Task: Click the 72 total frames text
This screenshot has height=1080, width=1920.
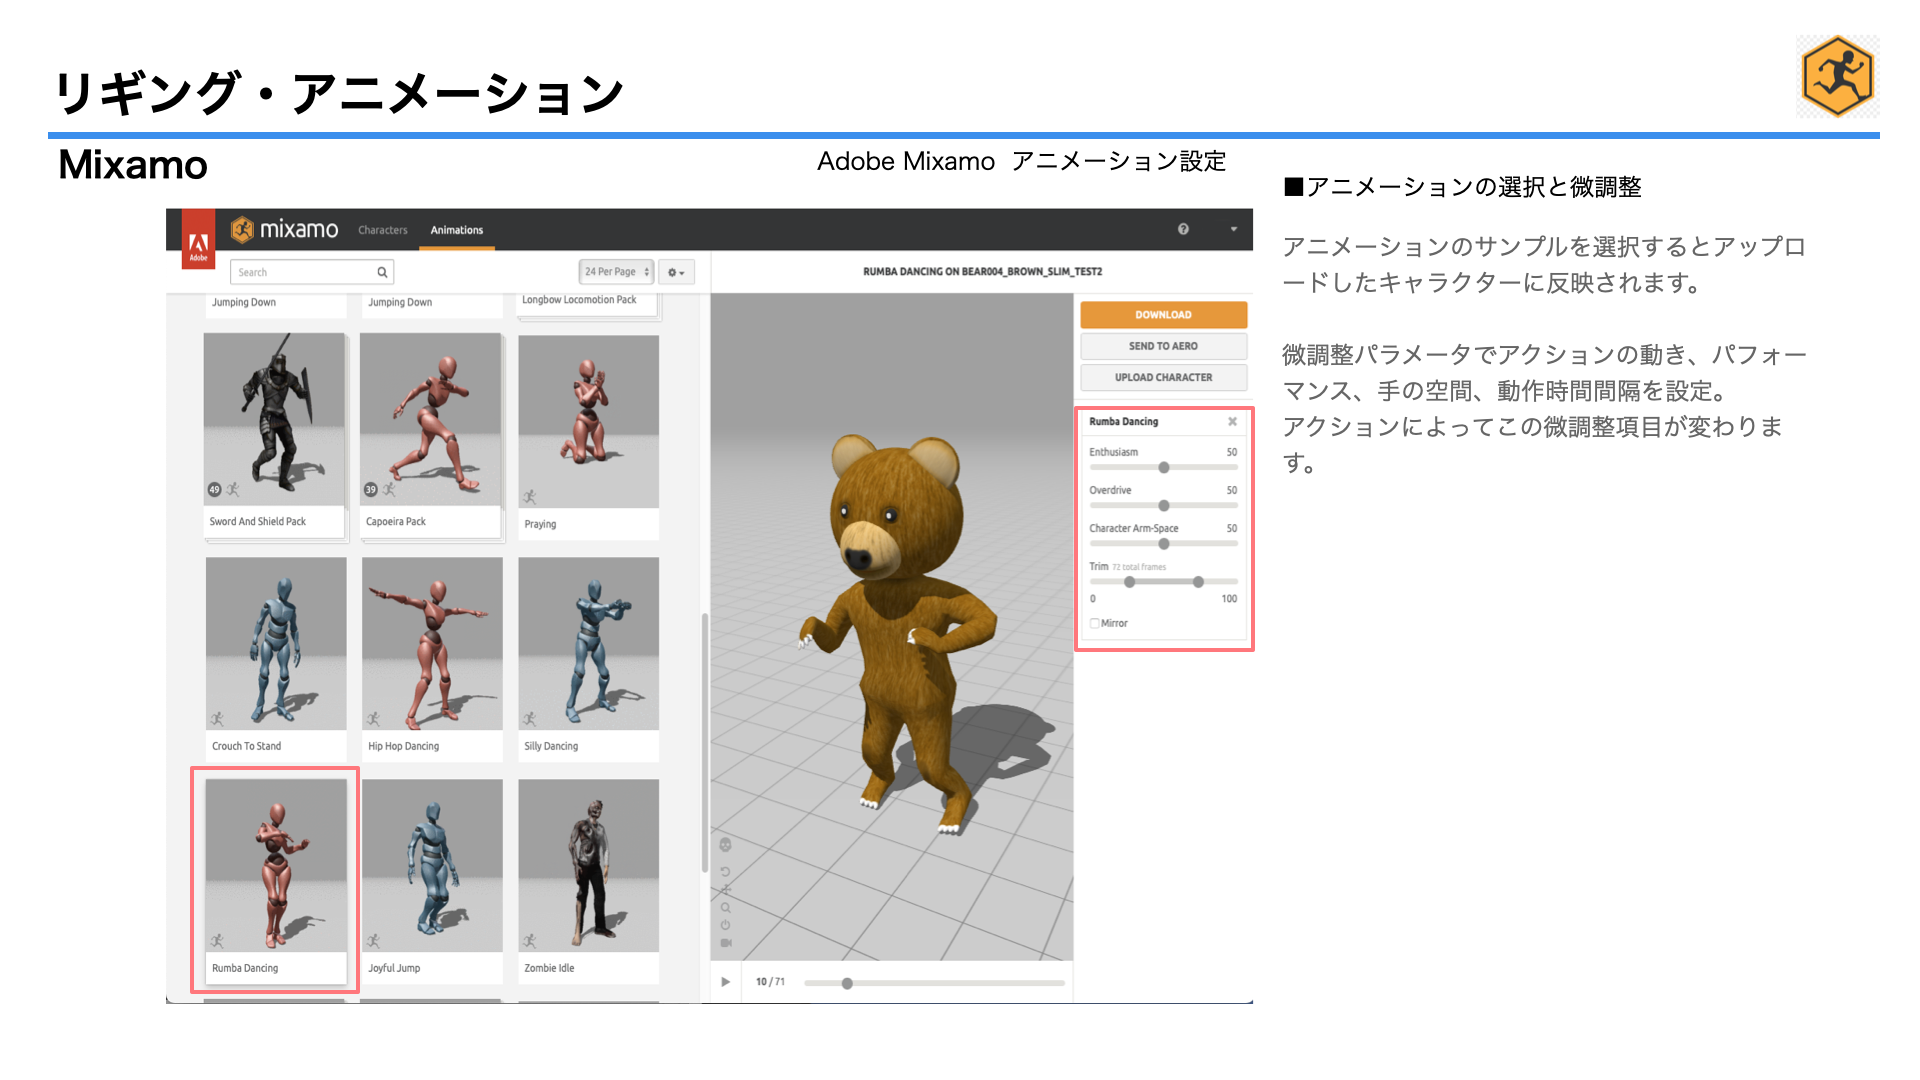Action: click(1139, 567)
